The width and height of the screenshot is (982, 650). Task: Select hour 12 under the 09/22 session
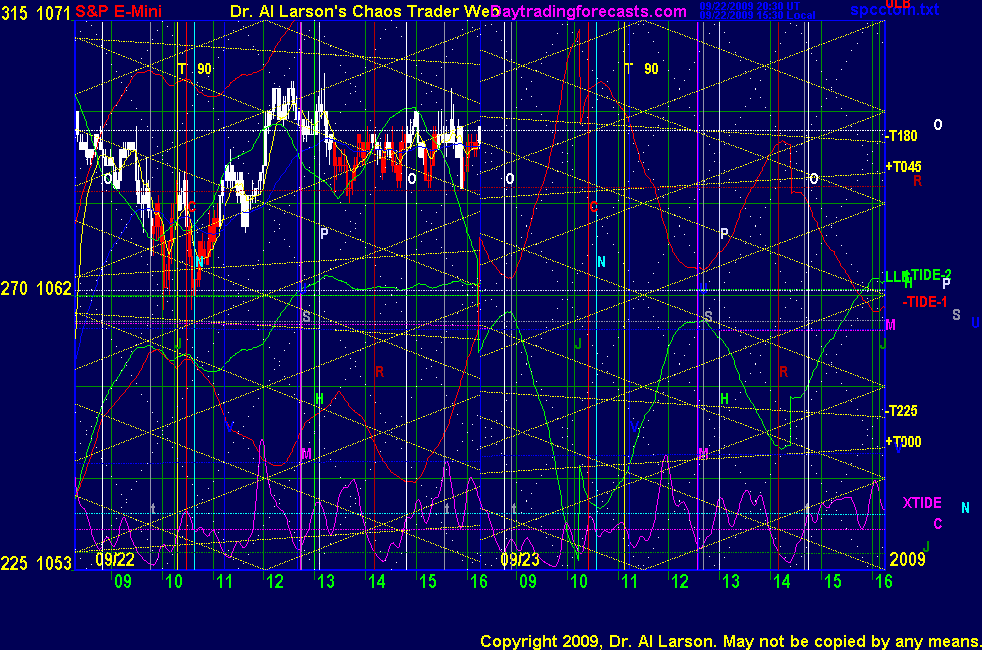pyautogui.click(x=275, y=582)
